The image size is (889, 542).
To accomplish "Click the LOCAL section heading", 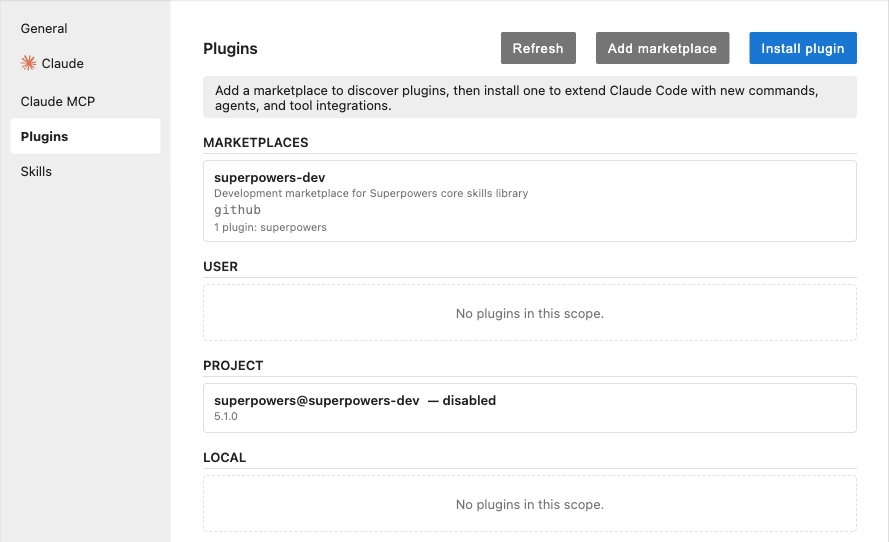I will coord(225,458).
